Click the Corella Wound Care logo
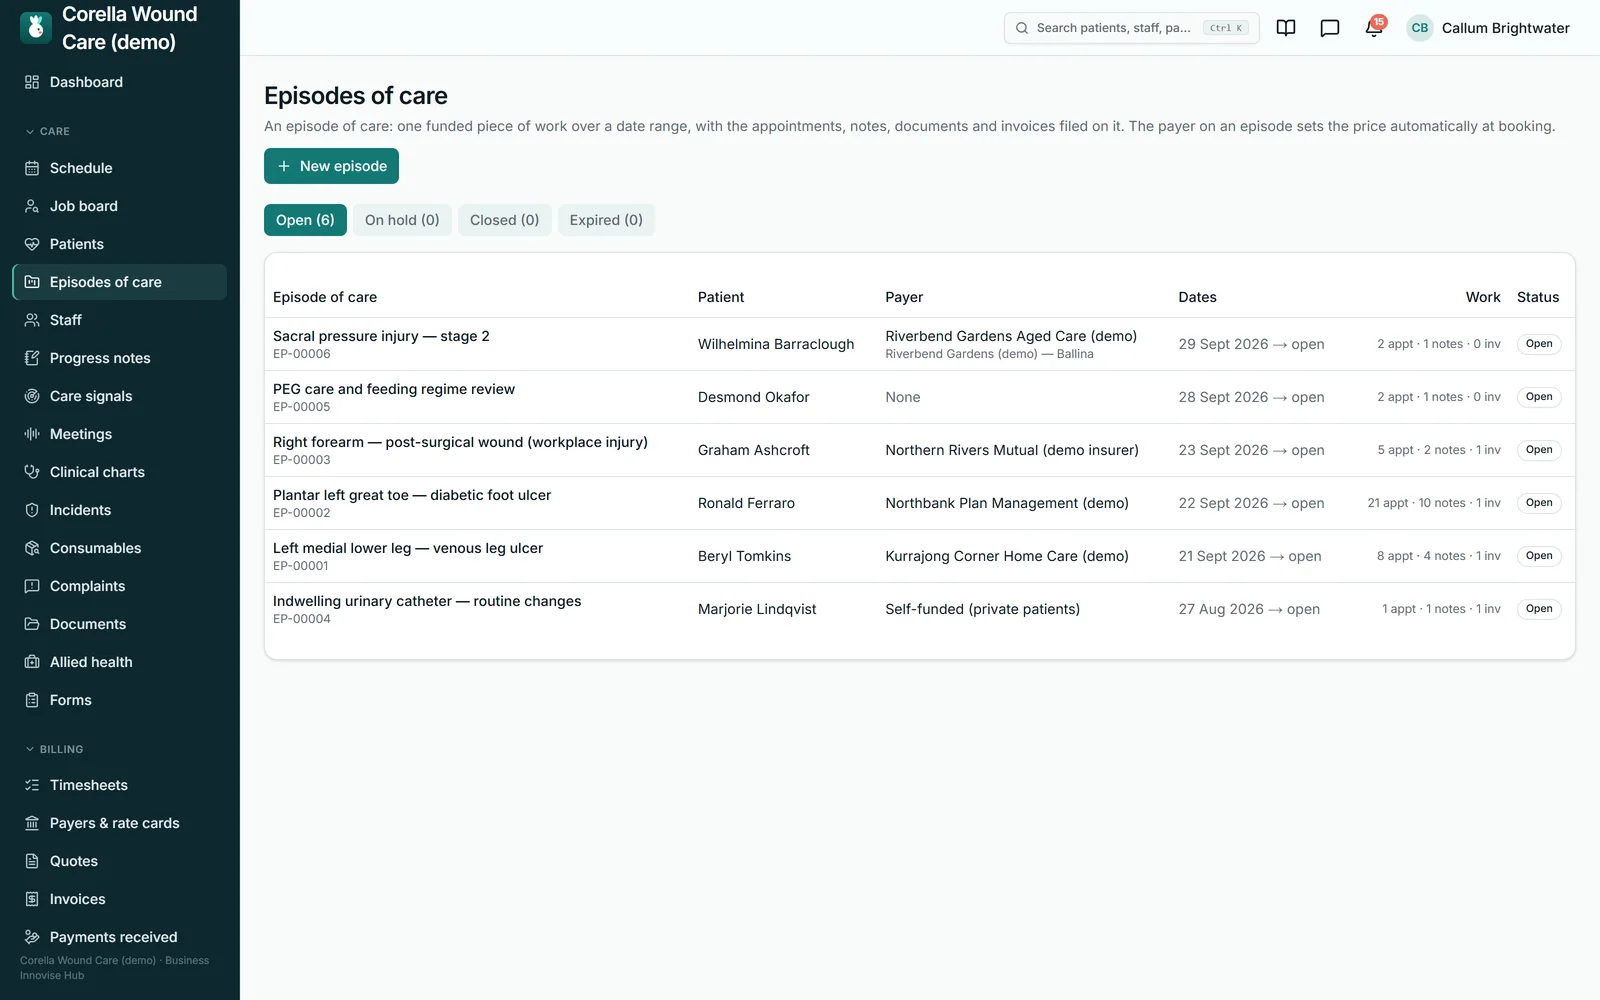This screenshot has width=1600, height=1000. (36, 28)
